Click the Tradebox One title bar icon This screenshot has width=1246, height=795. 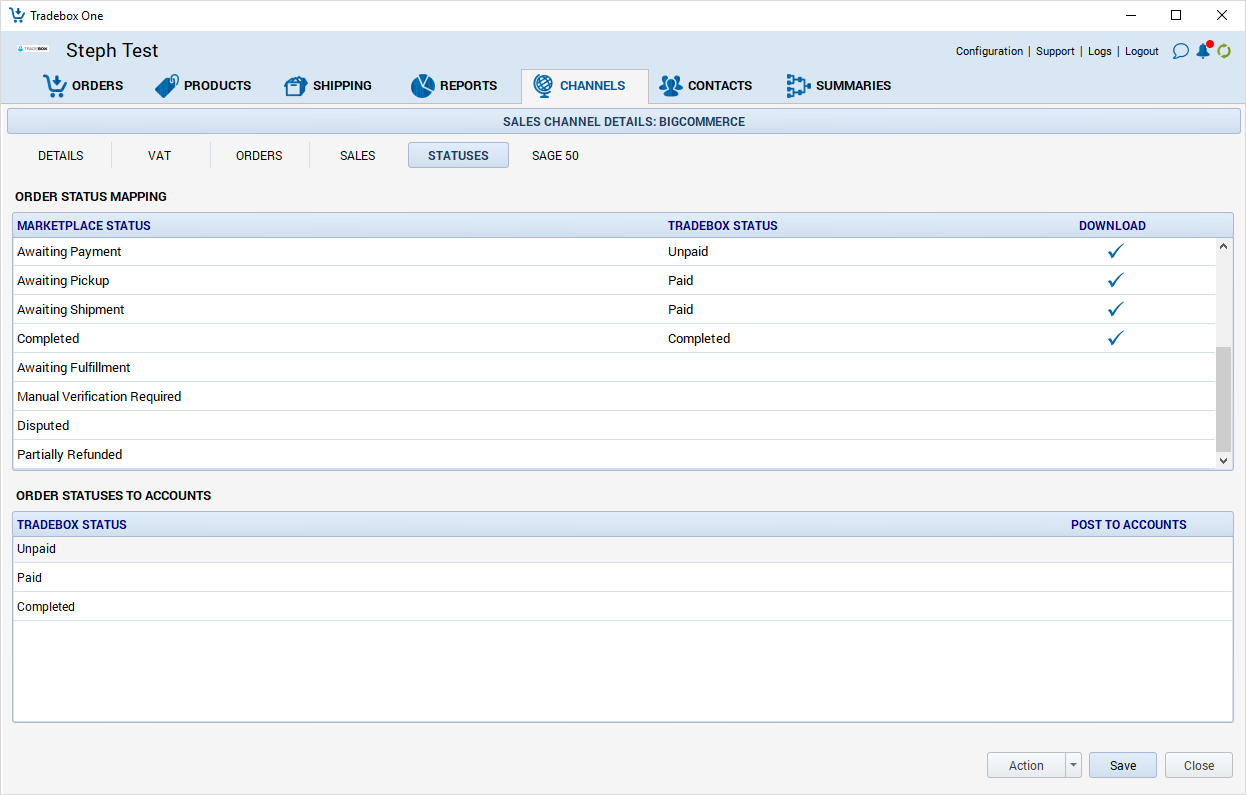(17, 15)
